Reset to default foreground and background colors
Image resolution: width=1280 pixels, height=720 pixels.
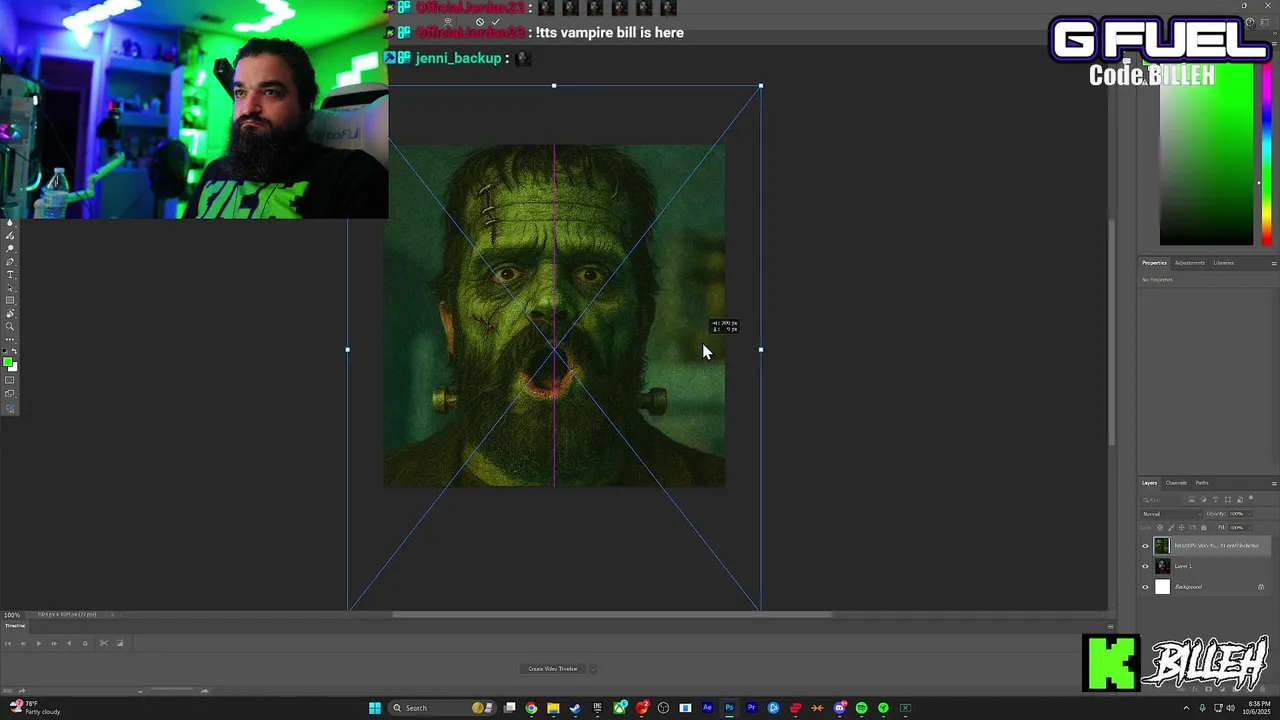click(5, 351)
